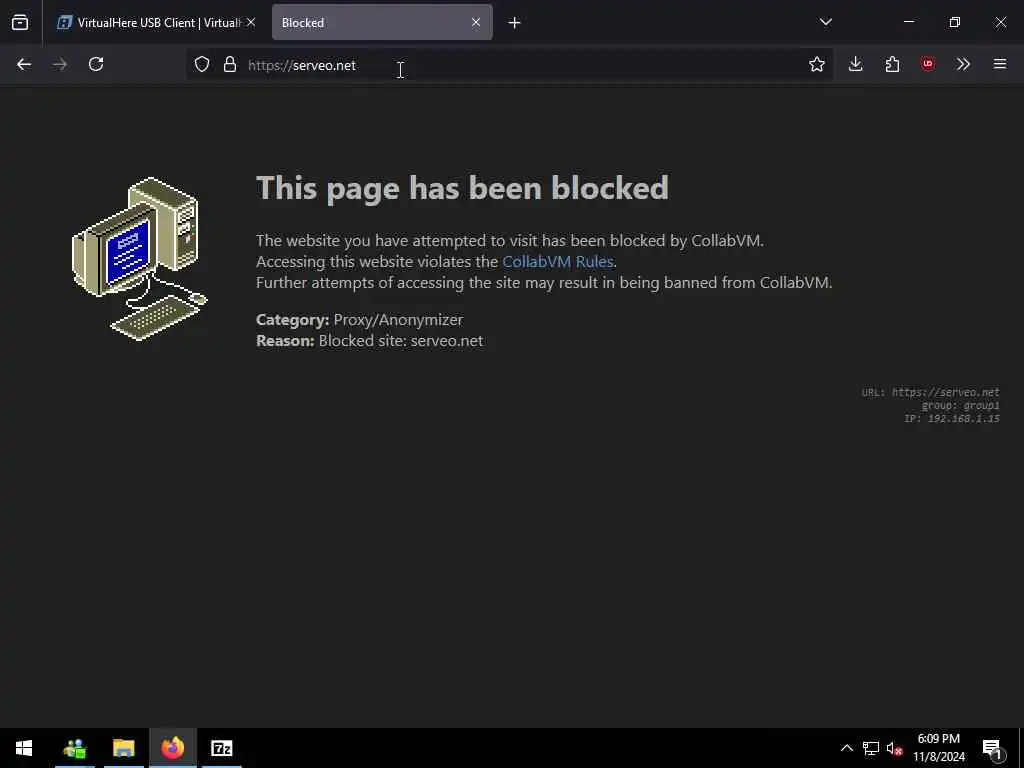This screenshot has height=768, width=1024.
Task: Close the Blocked tab
Action: click(x=475, y=22)
